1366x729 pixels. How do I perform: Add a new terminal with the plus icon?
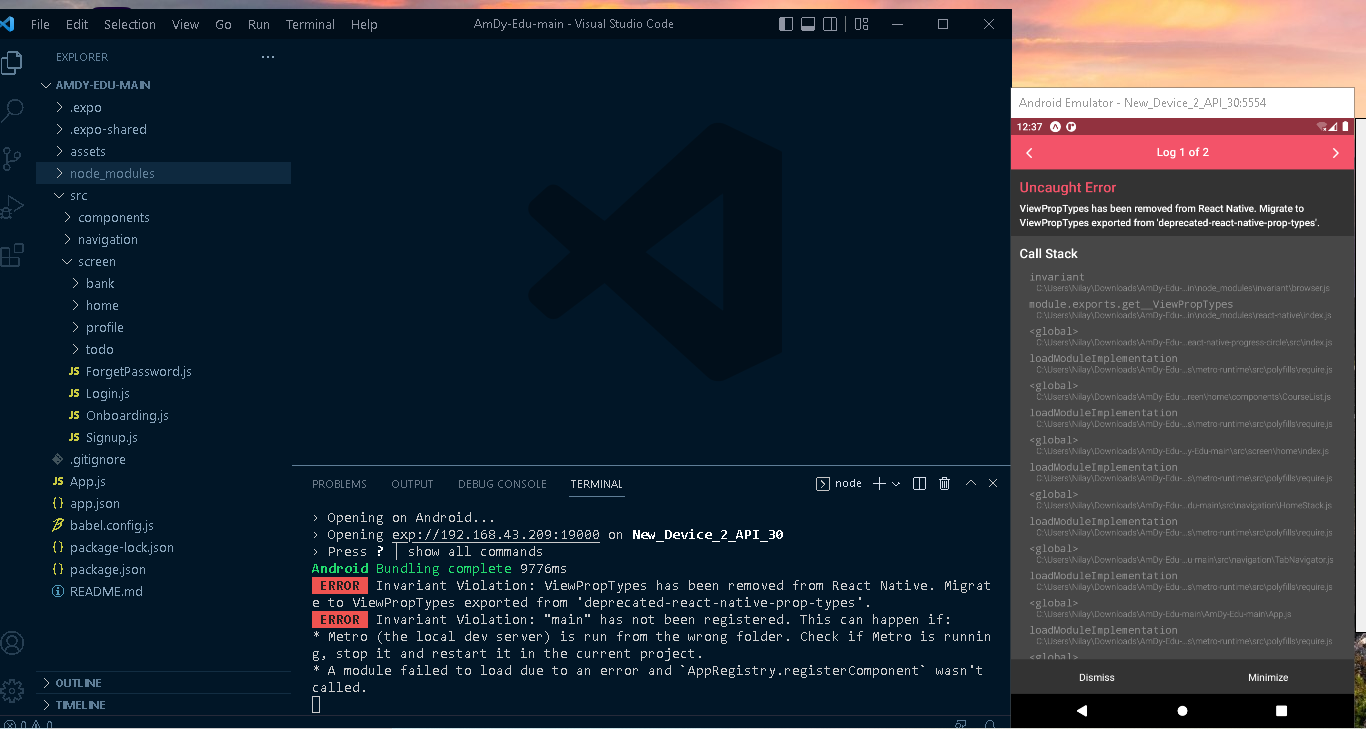pos(879,484)
